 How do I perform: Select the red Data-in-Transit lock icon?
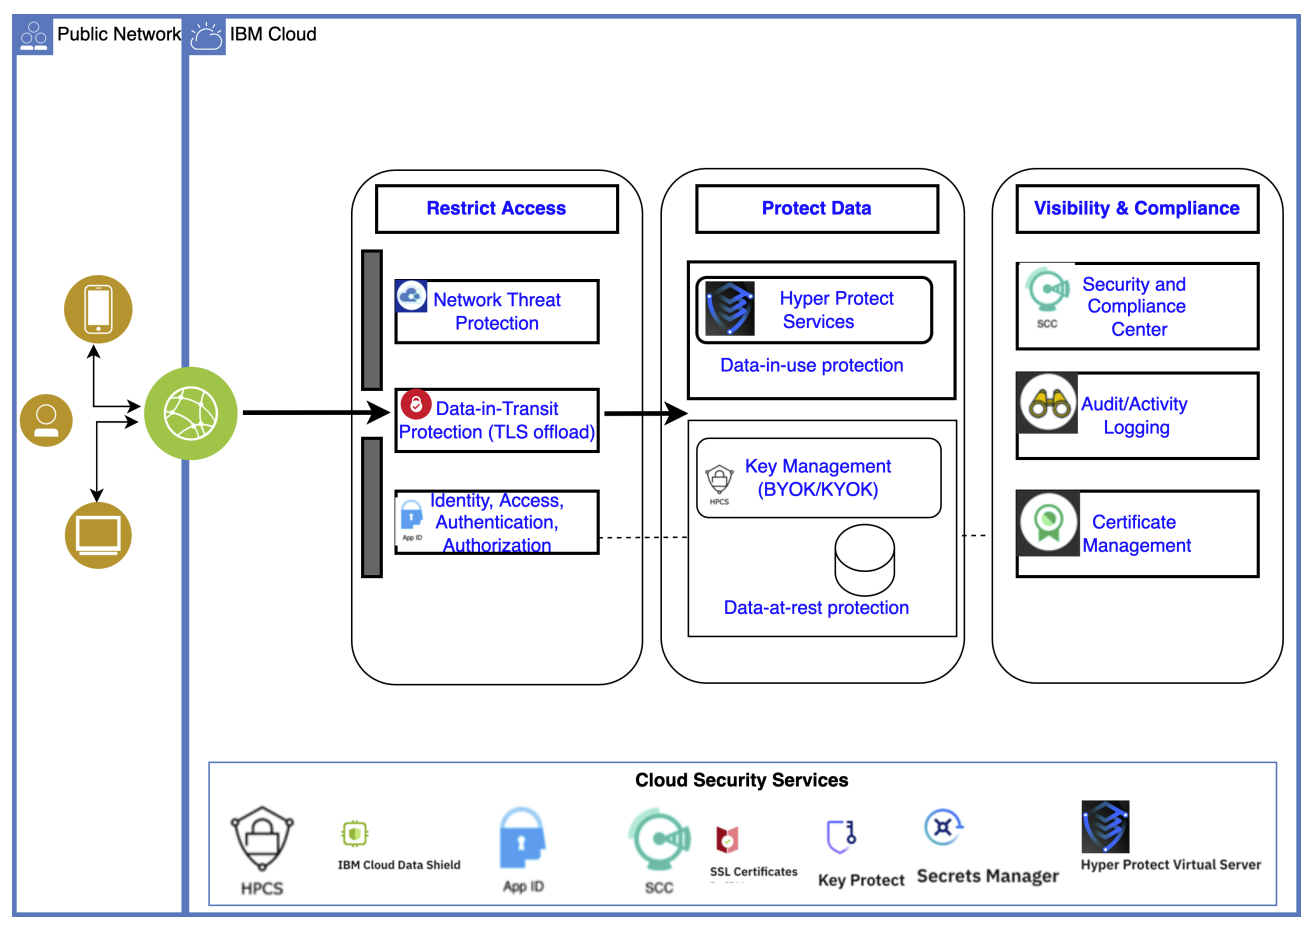pyautogui.click(x=415, y=405)
